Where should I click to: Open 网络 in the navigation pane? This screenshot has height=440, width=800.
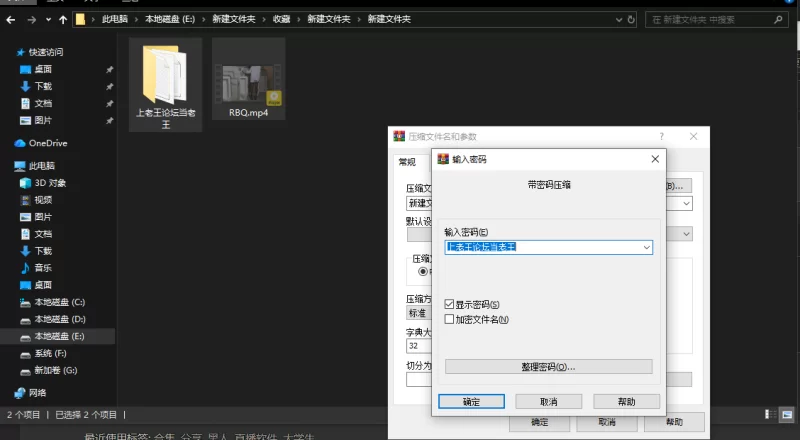[37, 393]
